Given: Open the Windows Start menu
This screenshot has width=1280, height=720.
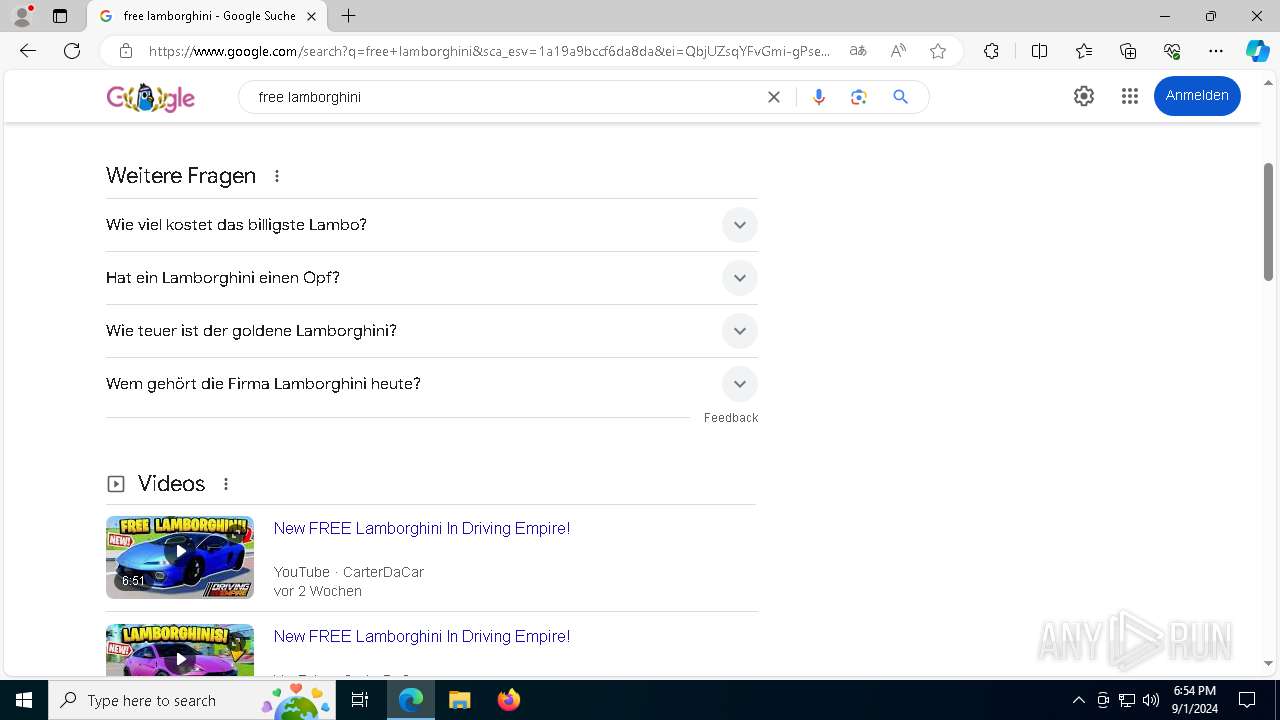Looking at the screenshot, I should click(x=24, y=700).
